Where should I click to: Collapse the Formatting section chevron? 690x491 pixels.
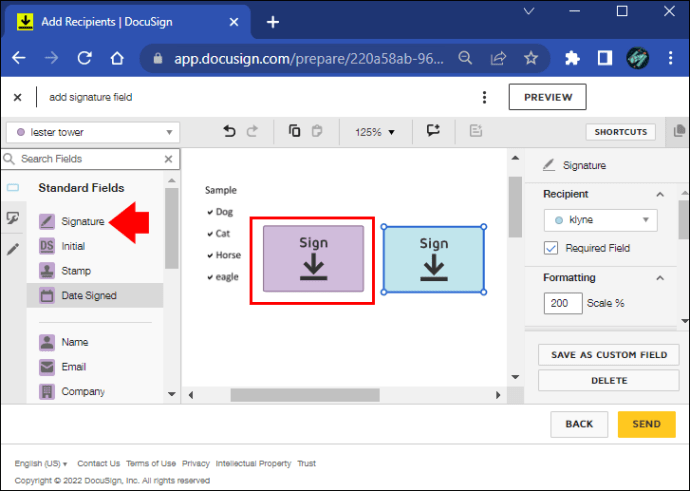tap(660, 278)
